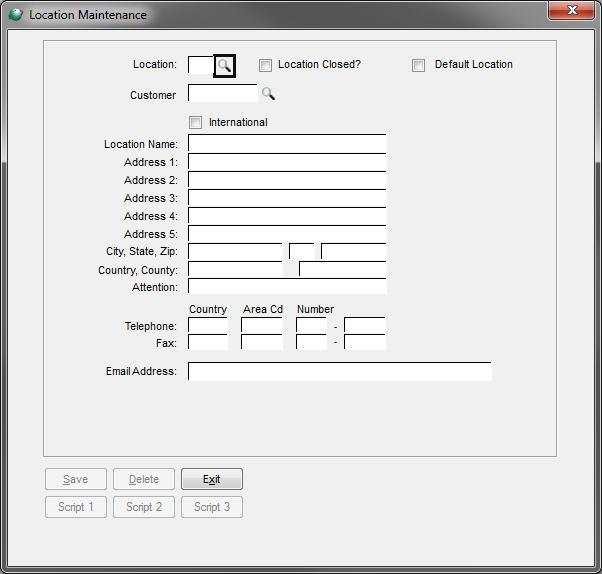Focus the Email Address field
Viewport: 602px width, 574px height.
(x=340, y=371)
